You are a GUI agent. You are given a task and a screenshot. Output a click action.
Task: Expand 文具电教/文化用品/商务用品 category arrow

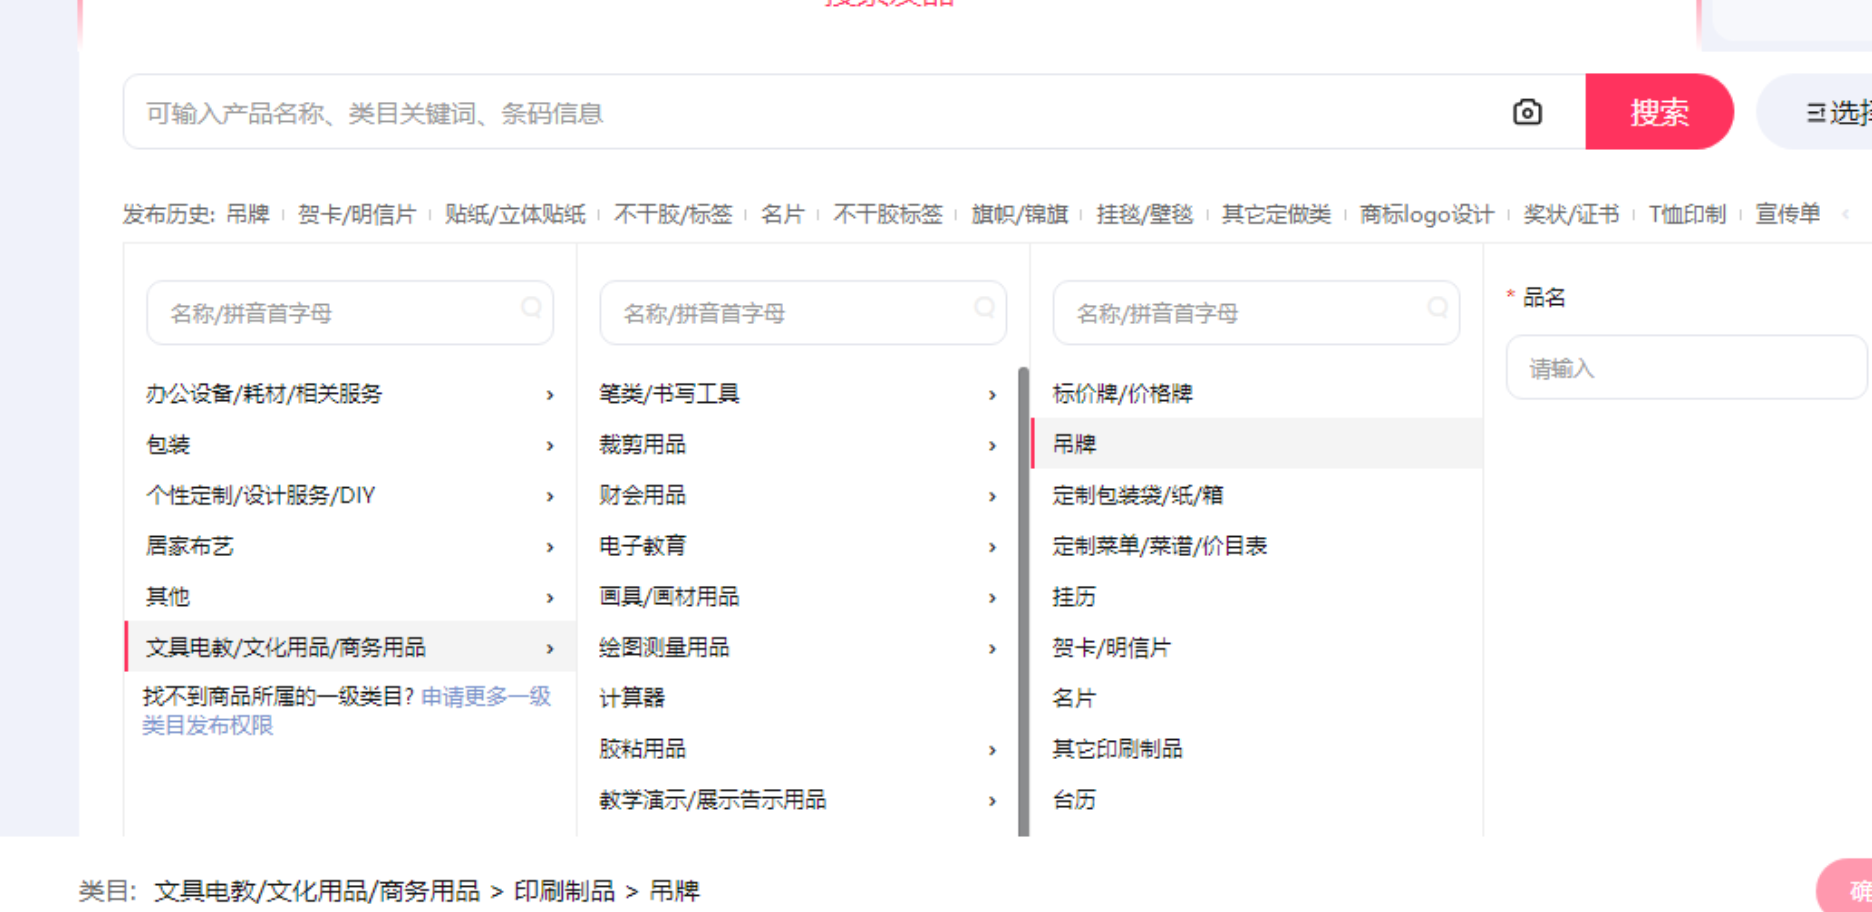[x=550, y=649]
